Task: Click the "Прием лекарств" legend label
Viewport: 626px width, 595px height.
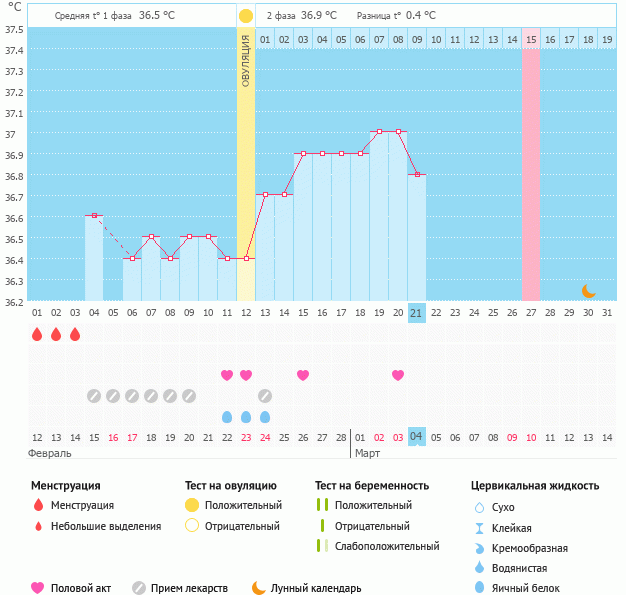Action: click(189, 588)
